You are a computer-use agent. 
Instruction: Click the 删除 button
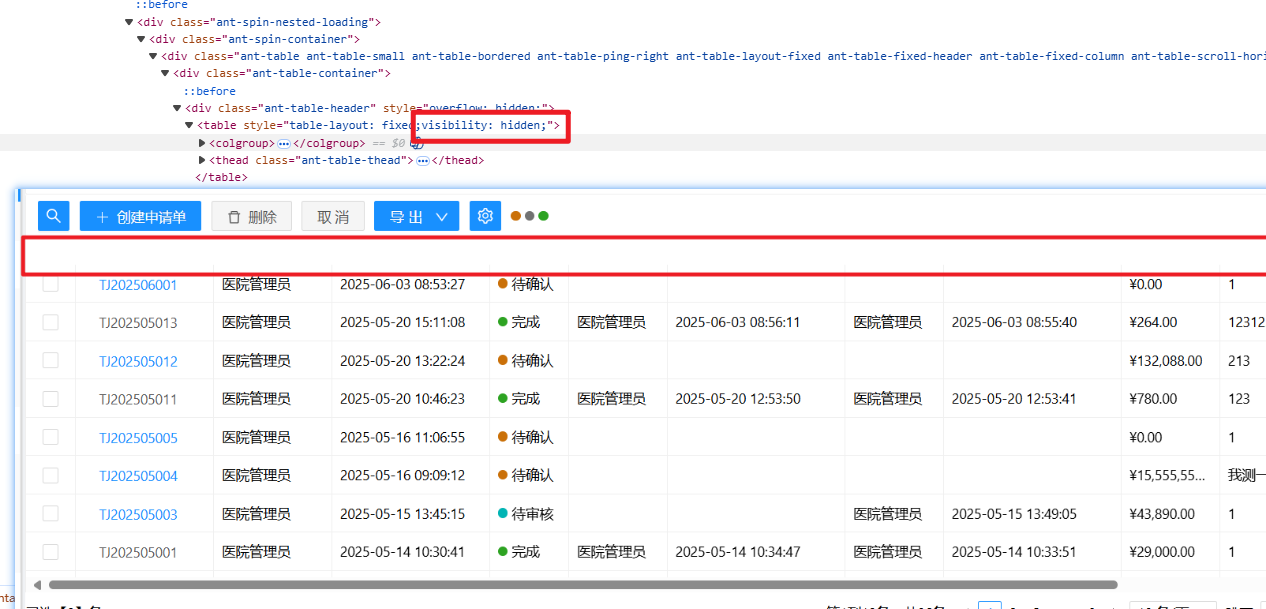pyautogui.click(x=251, y=216)
